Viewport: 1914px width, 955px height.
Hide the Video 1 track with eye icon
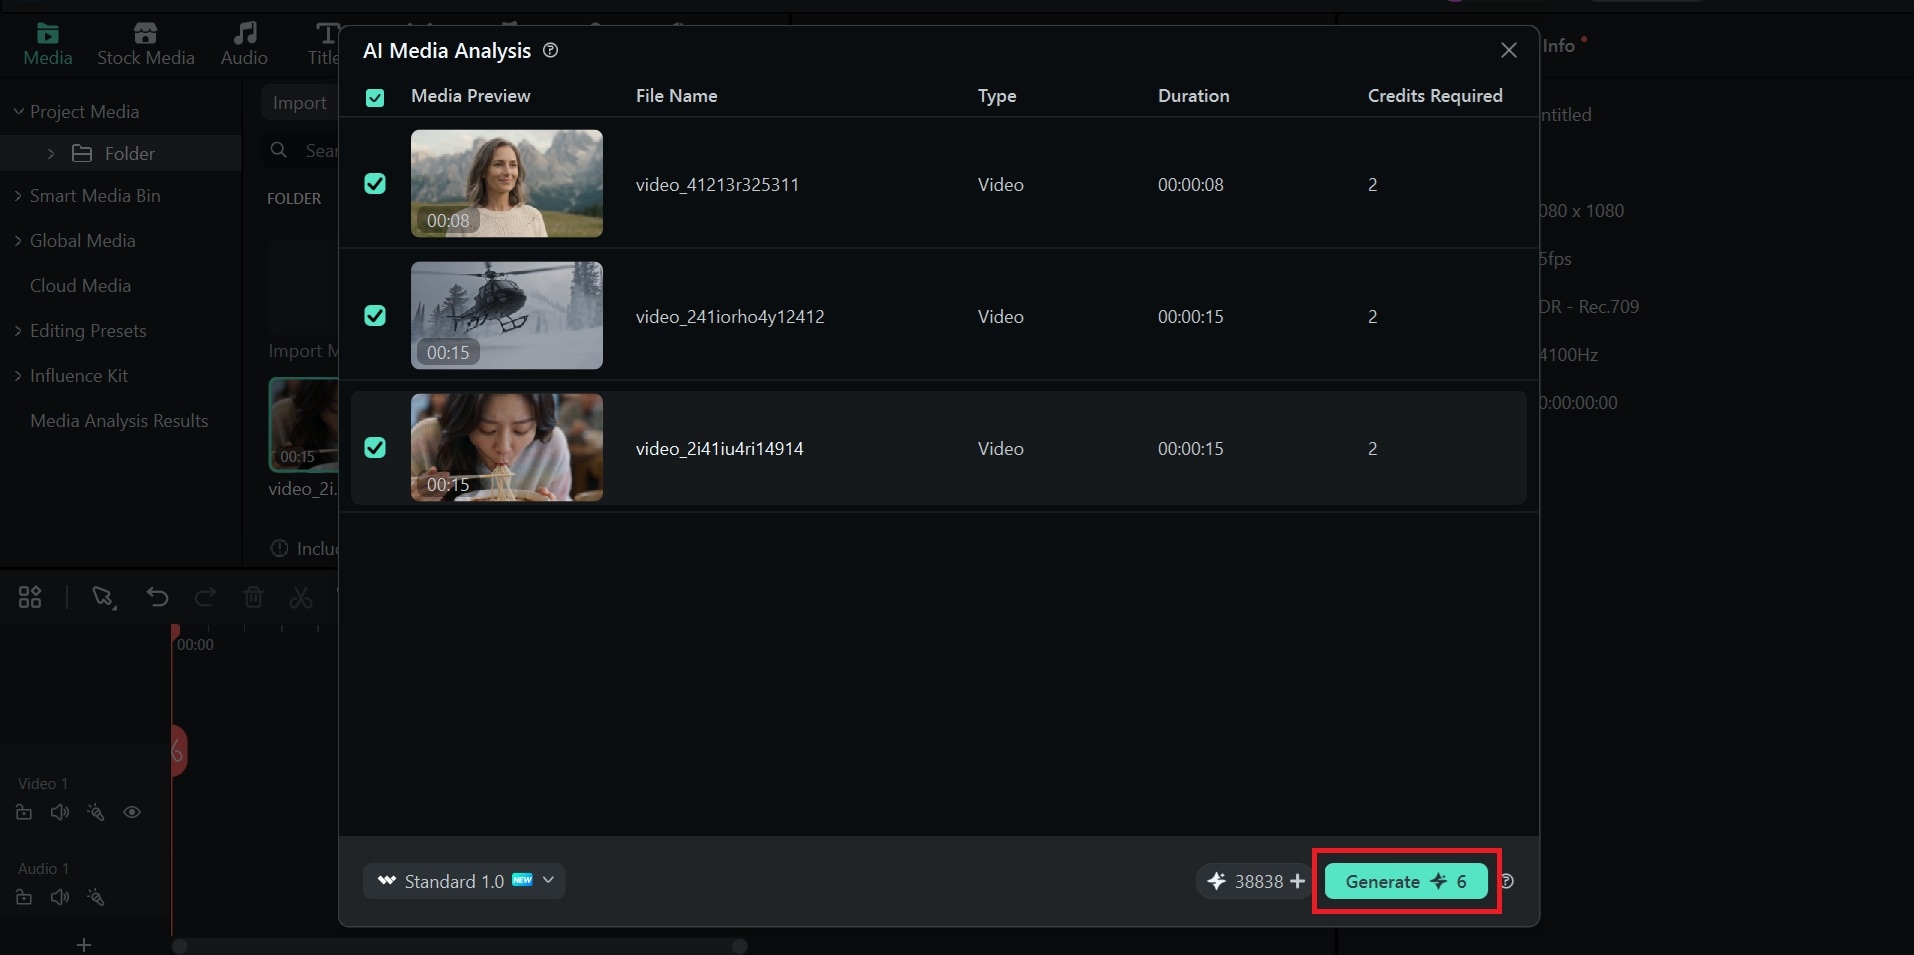point(132,812)
